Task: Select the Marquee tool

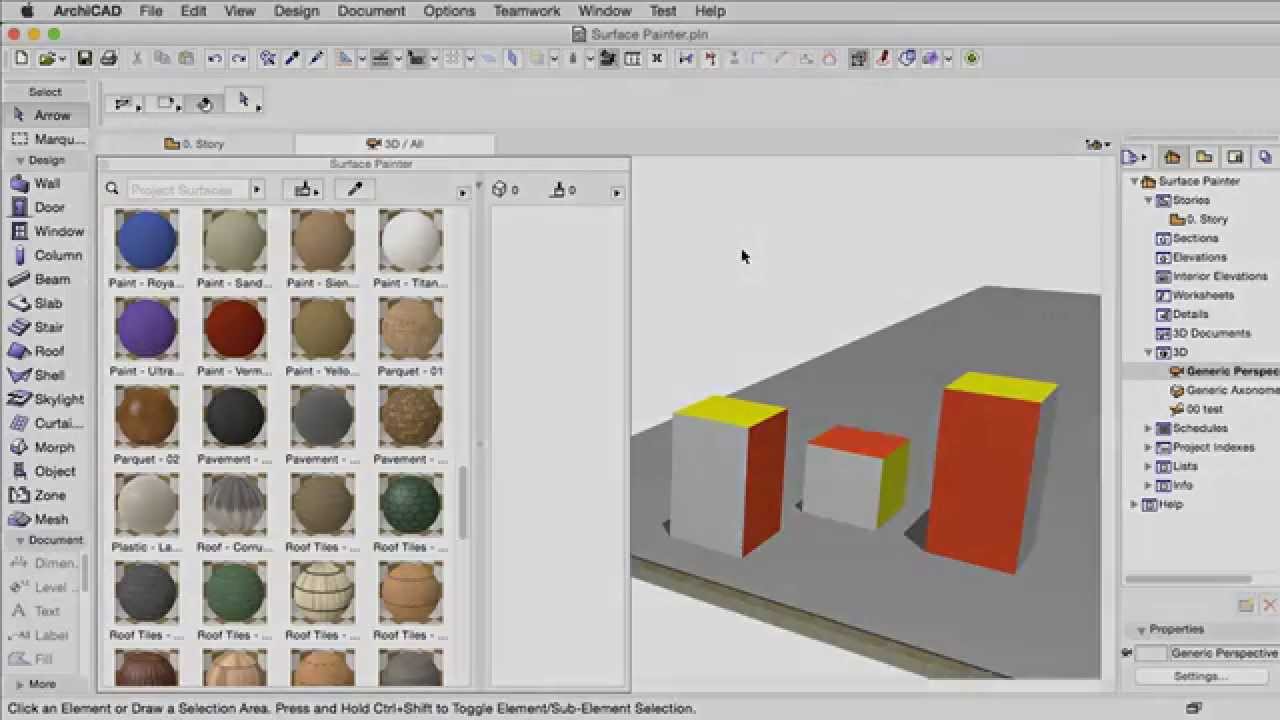Action: 45,139
